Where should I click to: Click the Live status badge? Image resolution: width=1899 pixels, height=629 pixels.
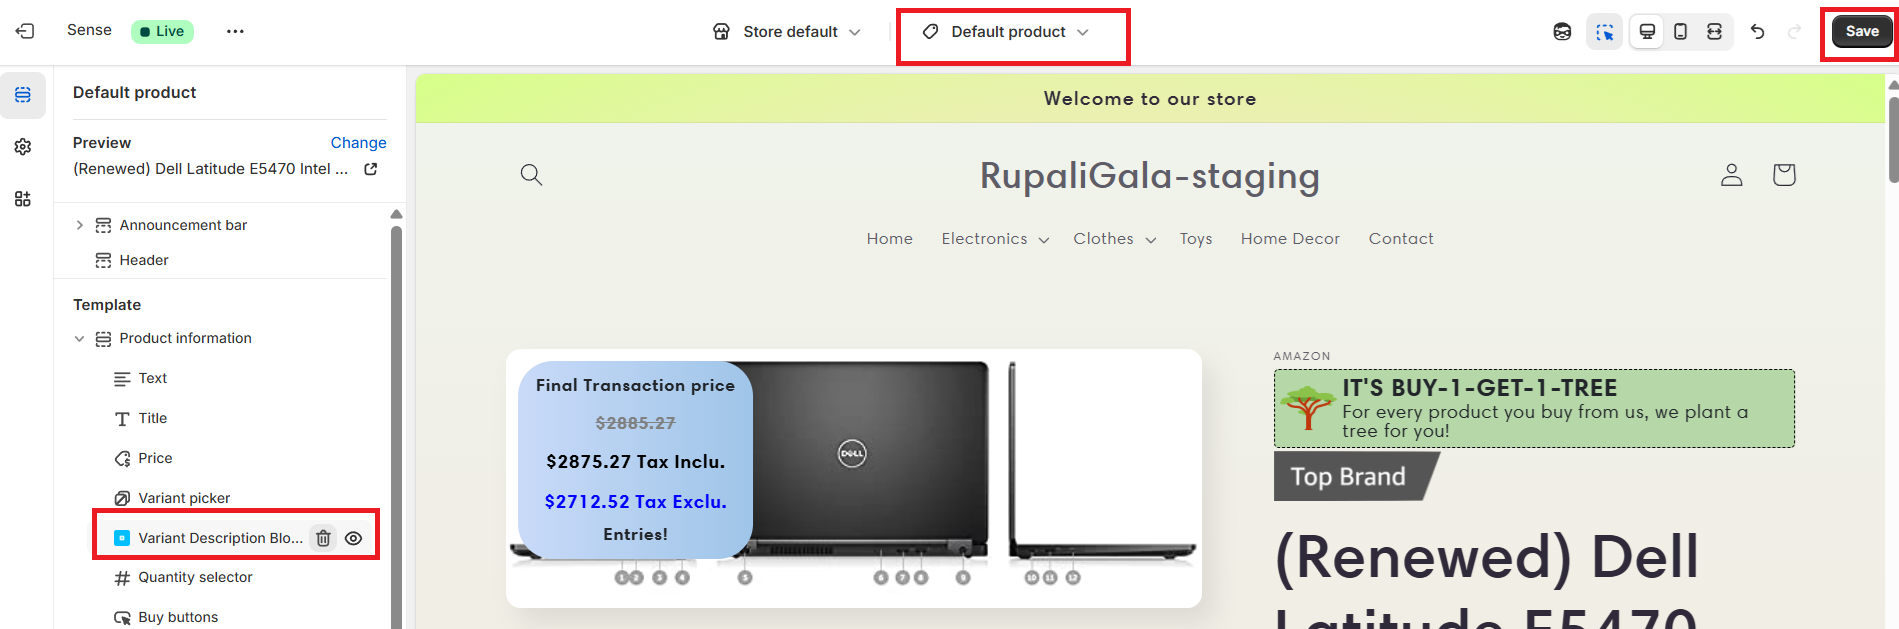162,31
